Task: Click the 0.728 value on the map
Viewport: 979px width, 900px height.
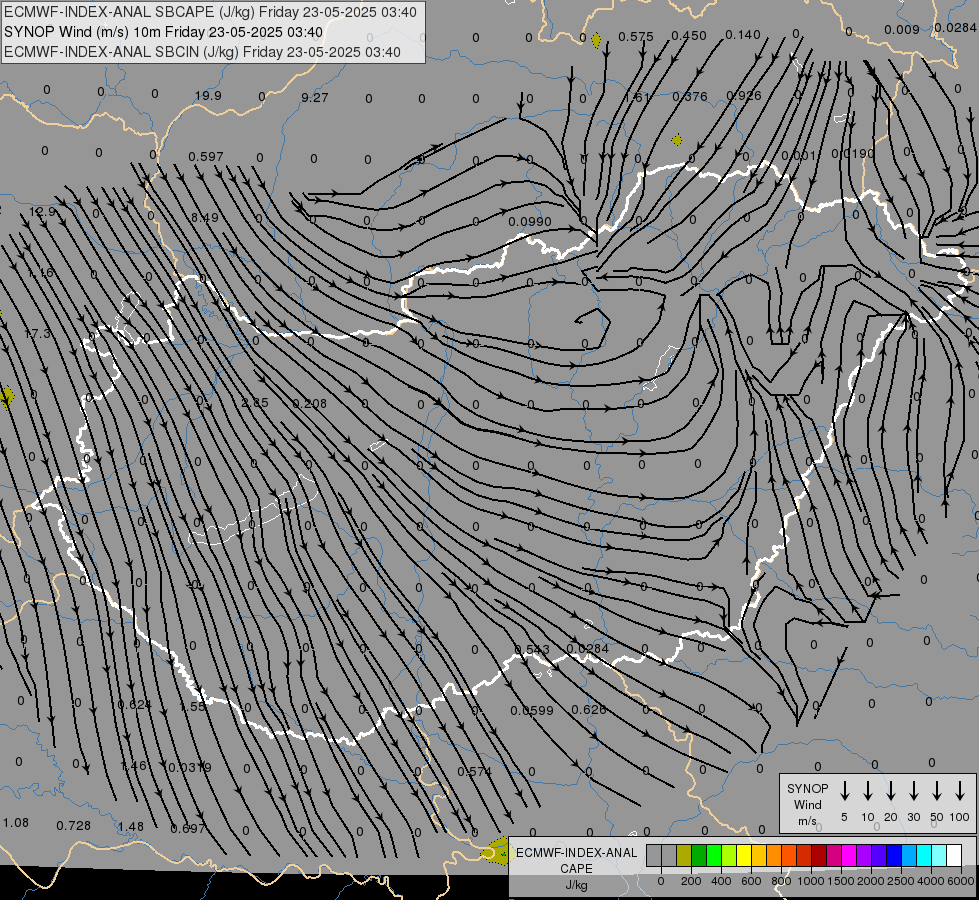Action: (74, 826)
